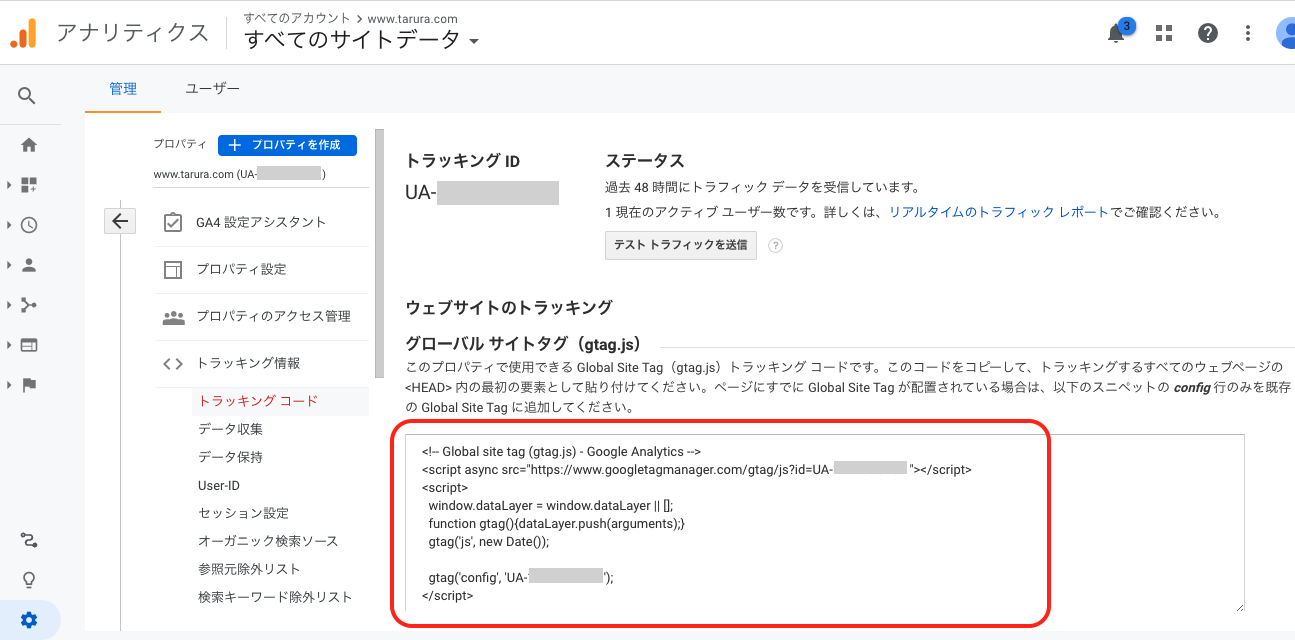
Task: Open Behavior icon in sidebar
Action: pyautogui.click(x=29, y=345)
